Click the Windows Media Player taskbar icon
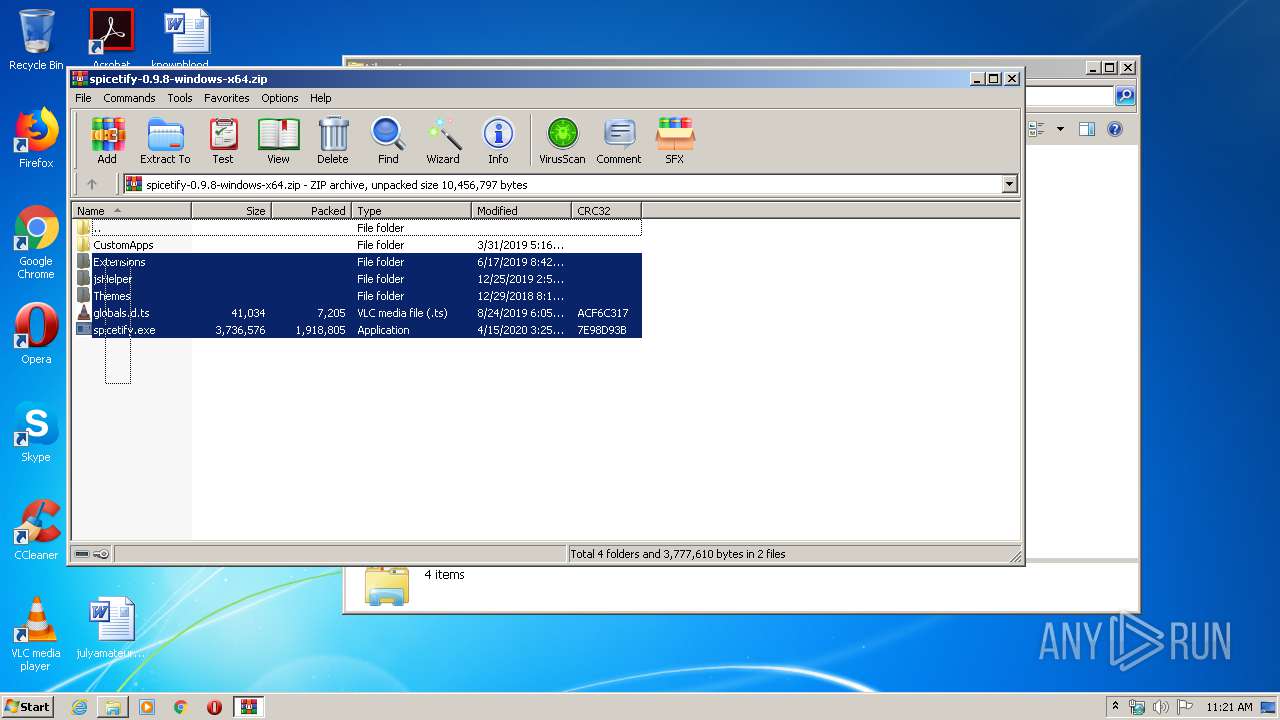1280x720 pixels. click(x=147, y=707)
